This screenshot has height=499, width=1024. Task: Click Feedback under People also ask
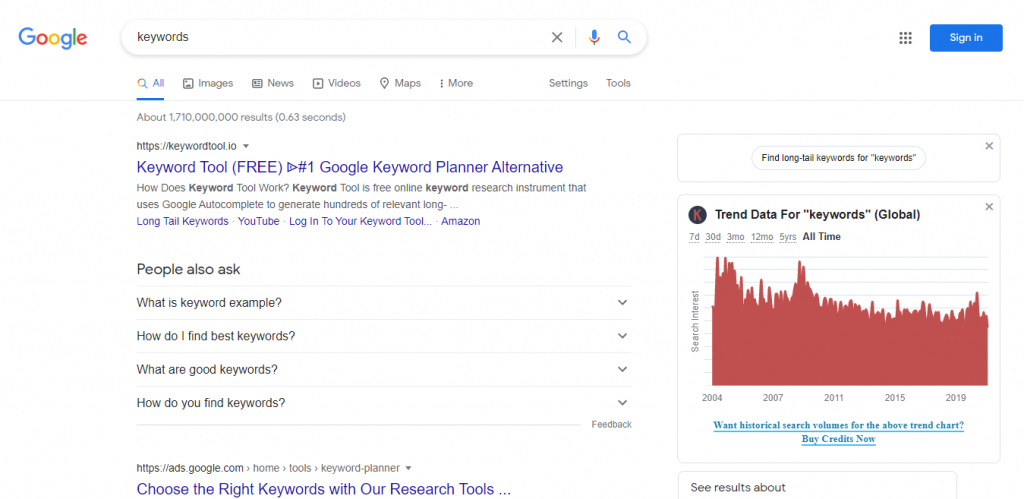[611, 425]
